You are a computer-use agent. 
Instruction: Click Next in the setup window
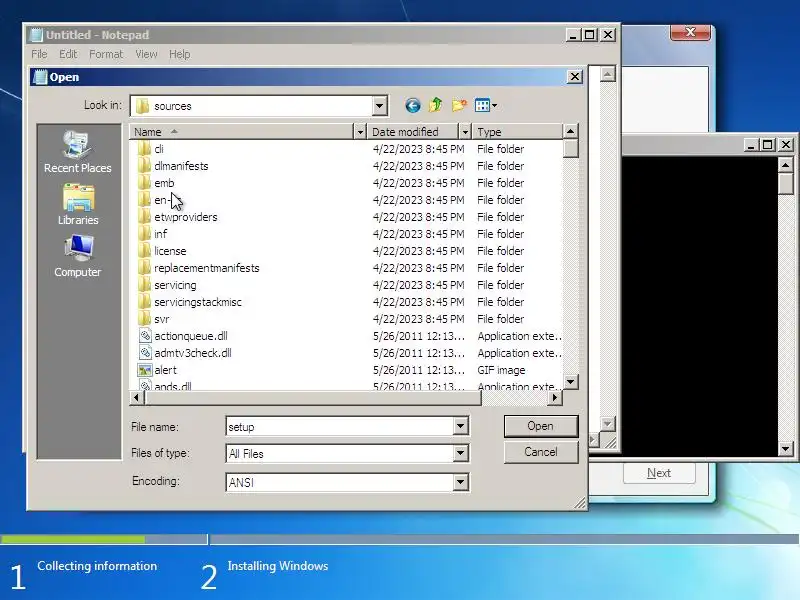(659, 473)
